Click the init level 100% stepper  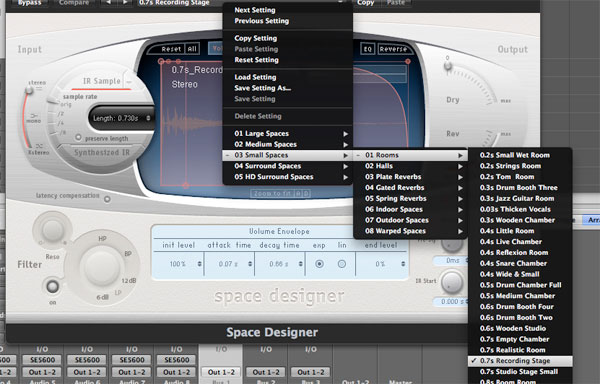[199, 264]
